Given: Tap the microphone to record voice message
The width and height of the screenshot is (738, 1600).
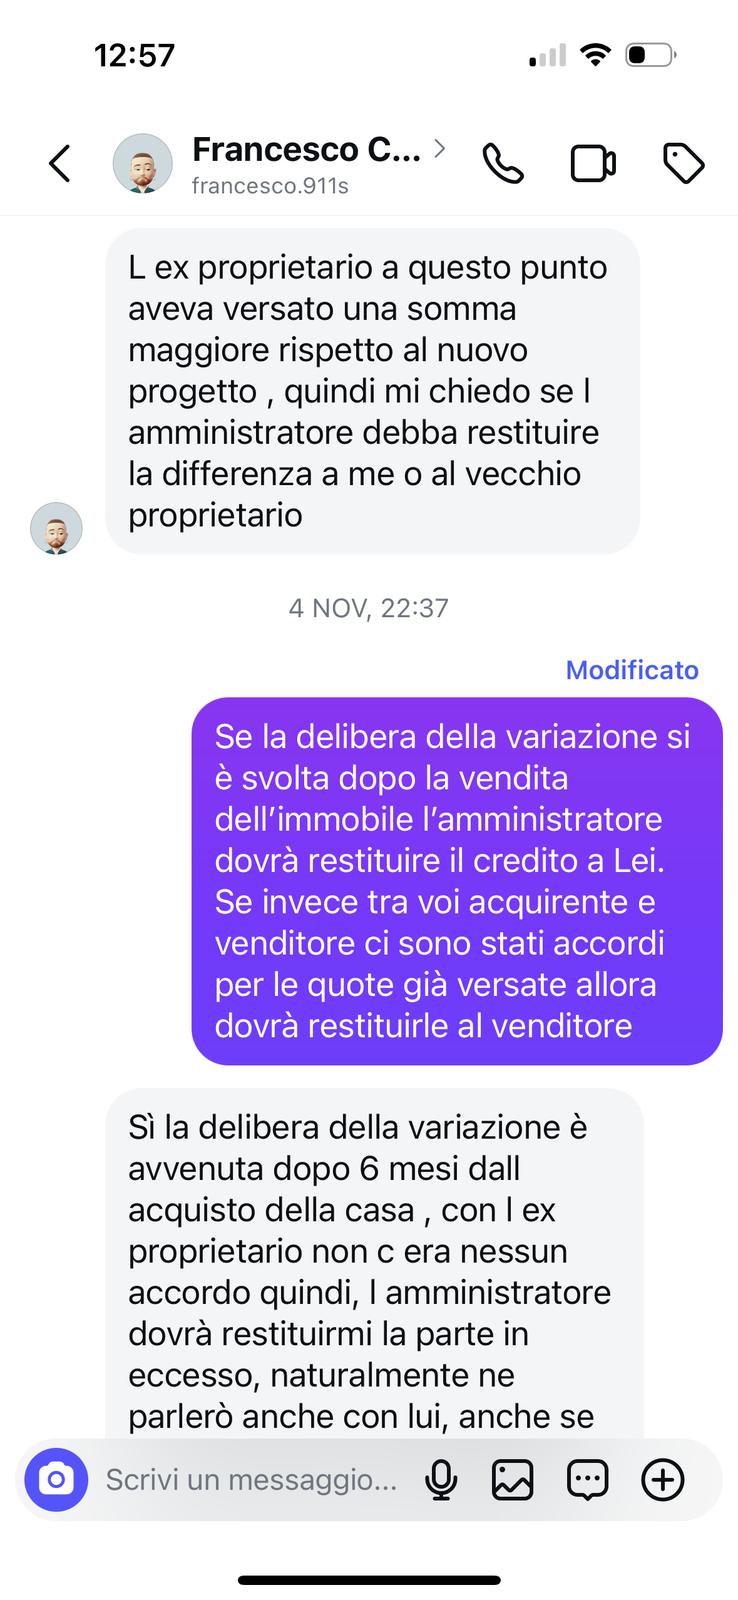Looking at the screenshot, I should 441,1479.
